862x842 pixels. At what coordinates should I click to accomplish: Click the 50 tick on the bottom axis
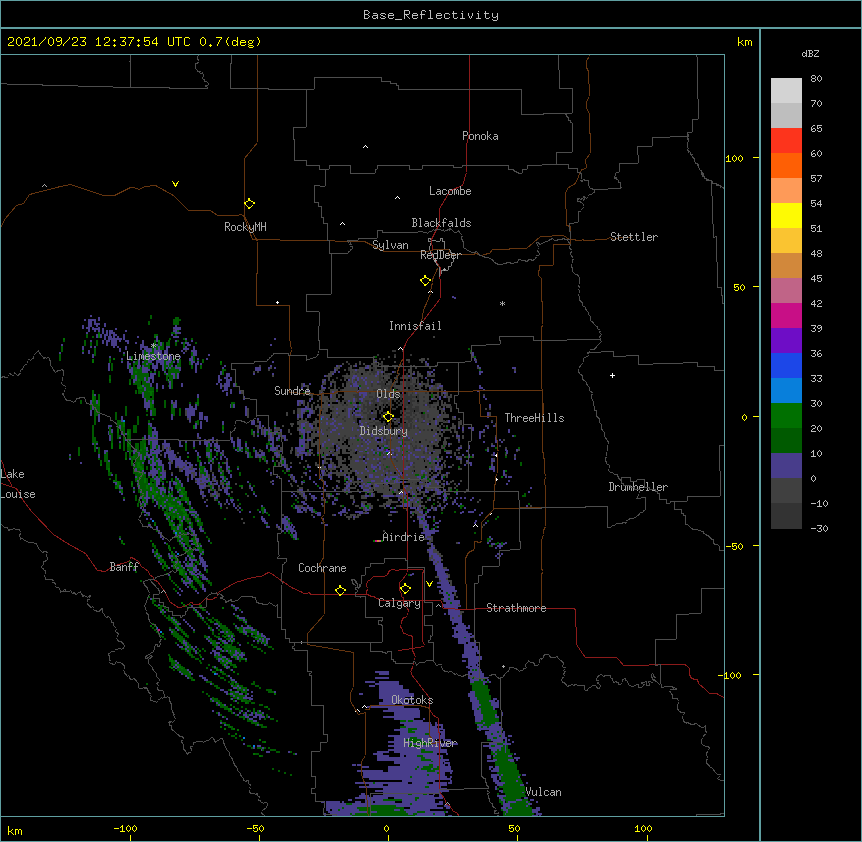point(514,828)
